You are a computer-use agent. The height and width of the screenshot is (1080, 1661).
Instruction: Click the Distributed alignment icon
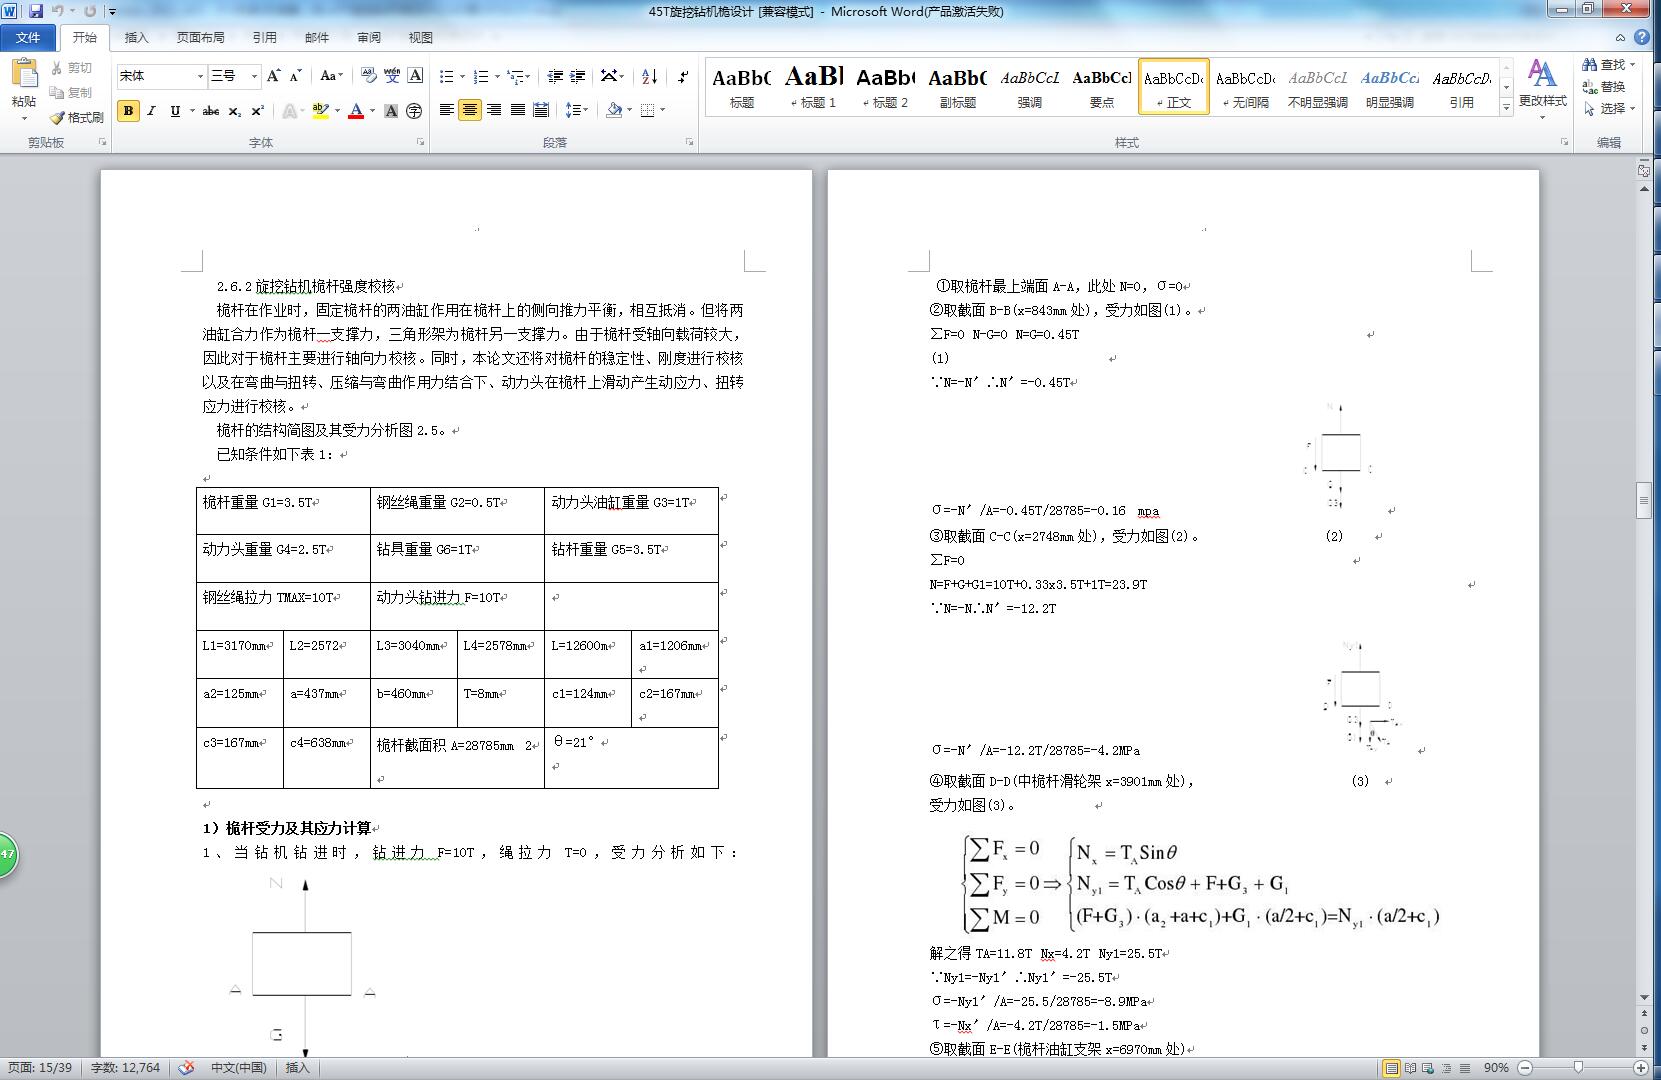[x=541, y=110]
